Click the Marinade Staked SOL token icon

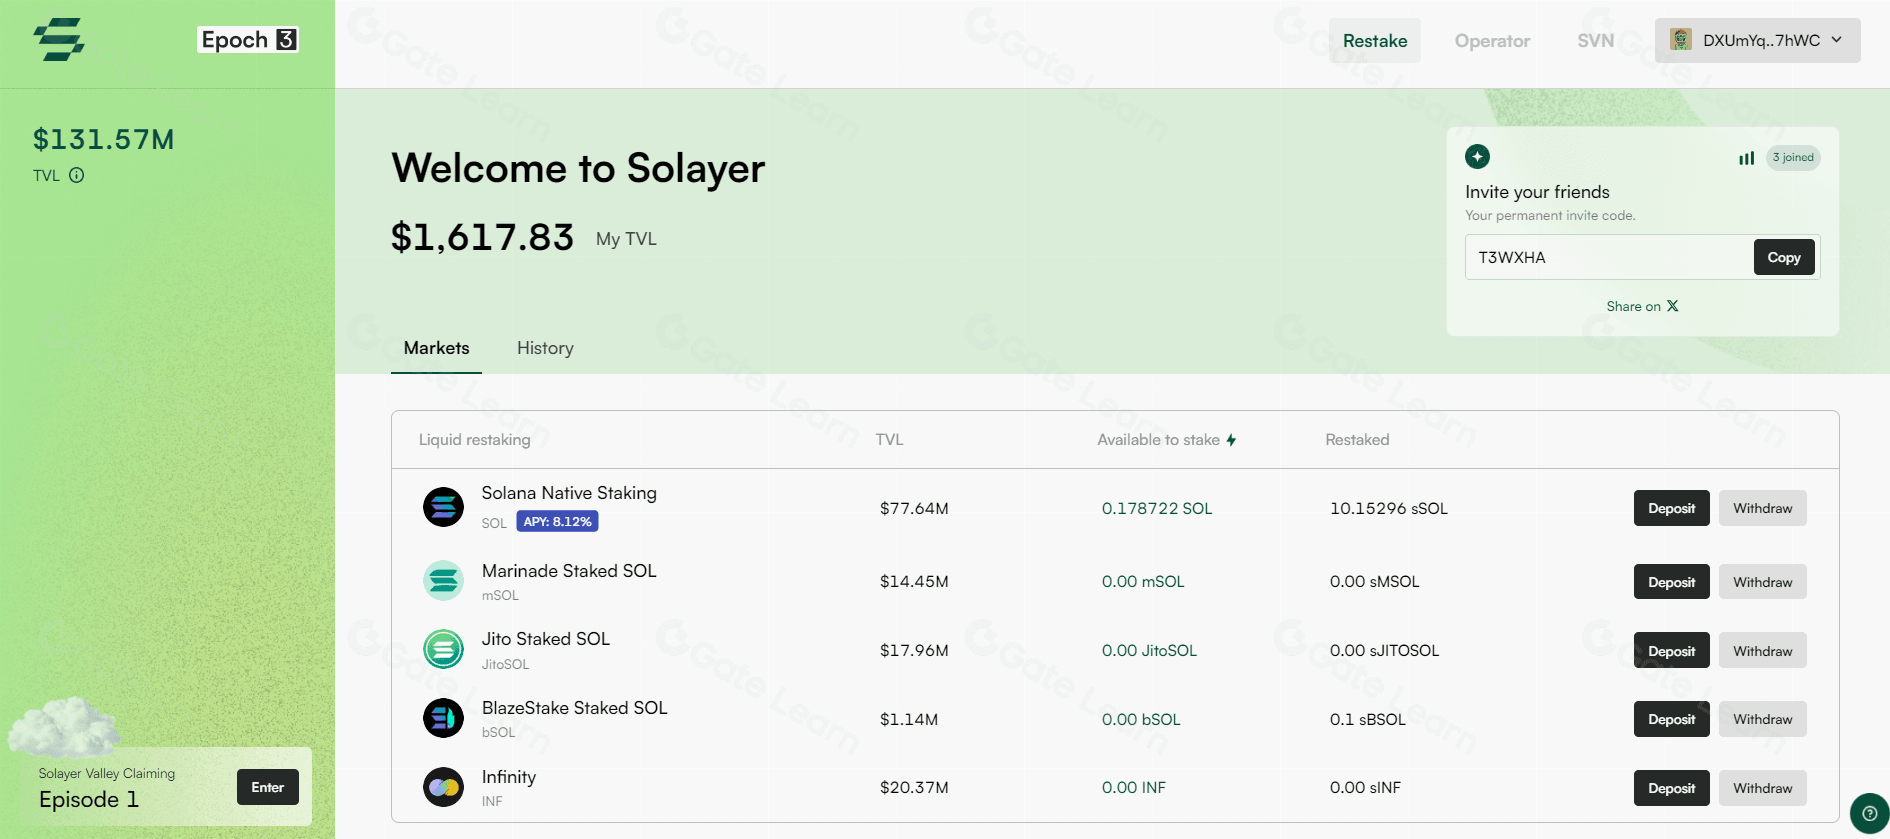click(x=443, y=581)
